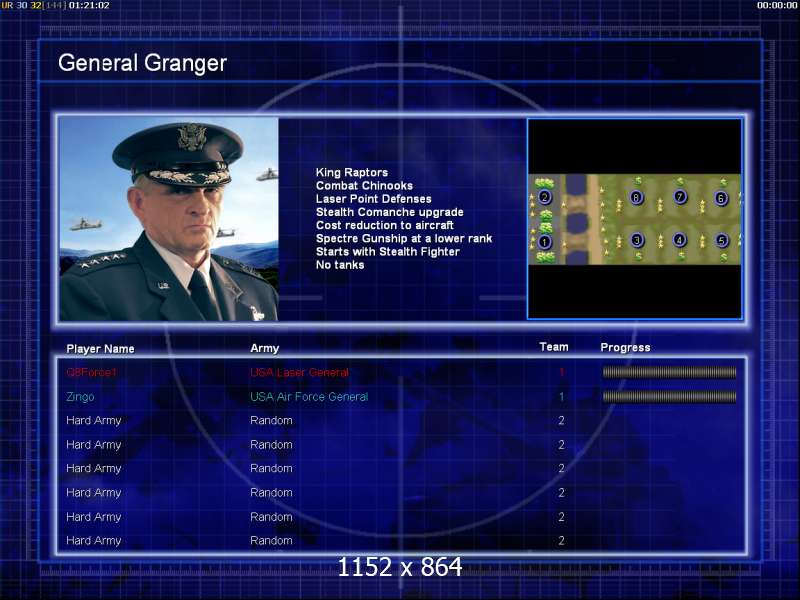Select start position 6 on the minimap
The image size is (800, 600).
pyautogui.click(x=721, y=198)
